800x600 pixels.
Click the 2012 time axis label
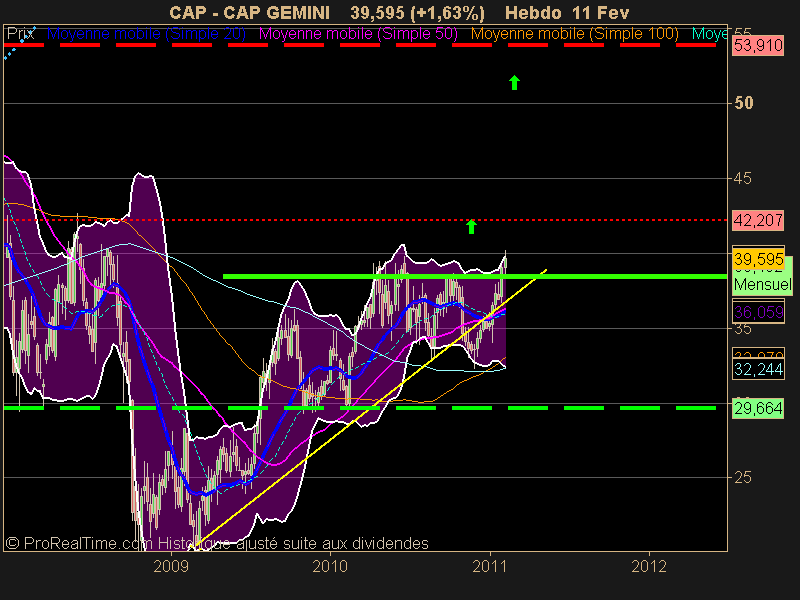649,566
